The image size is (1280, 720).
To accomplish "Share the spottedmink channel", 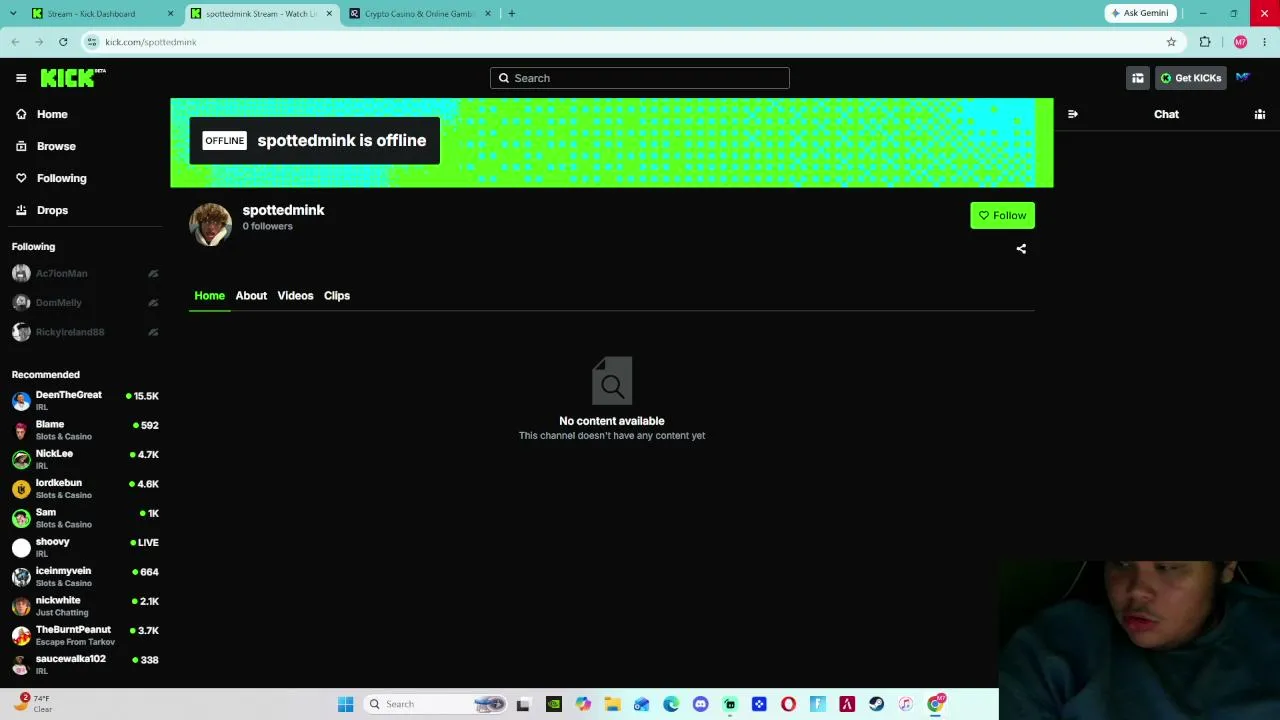I will [x=1021, y=249].
